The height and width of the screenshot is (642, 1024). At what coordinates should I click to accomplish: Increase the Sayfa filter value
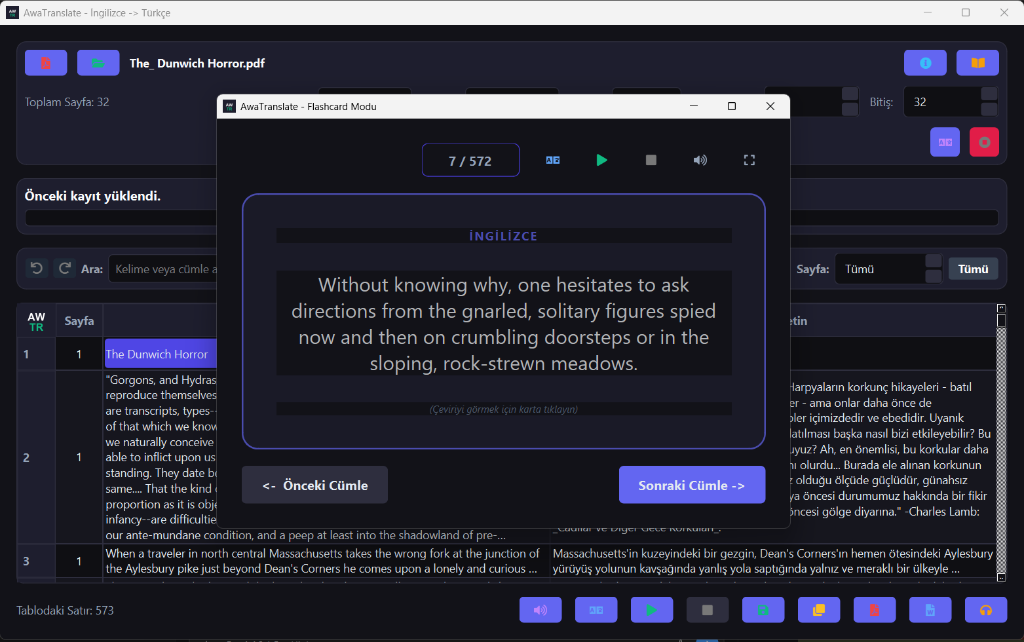click(934, 261)
